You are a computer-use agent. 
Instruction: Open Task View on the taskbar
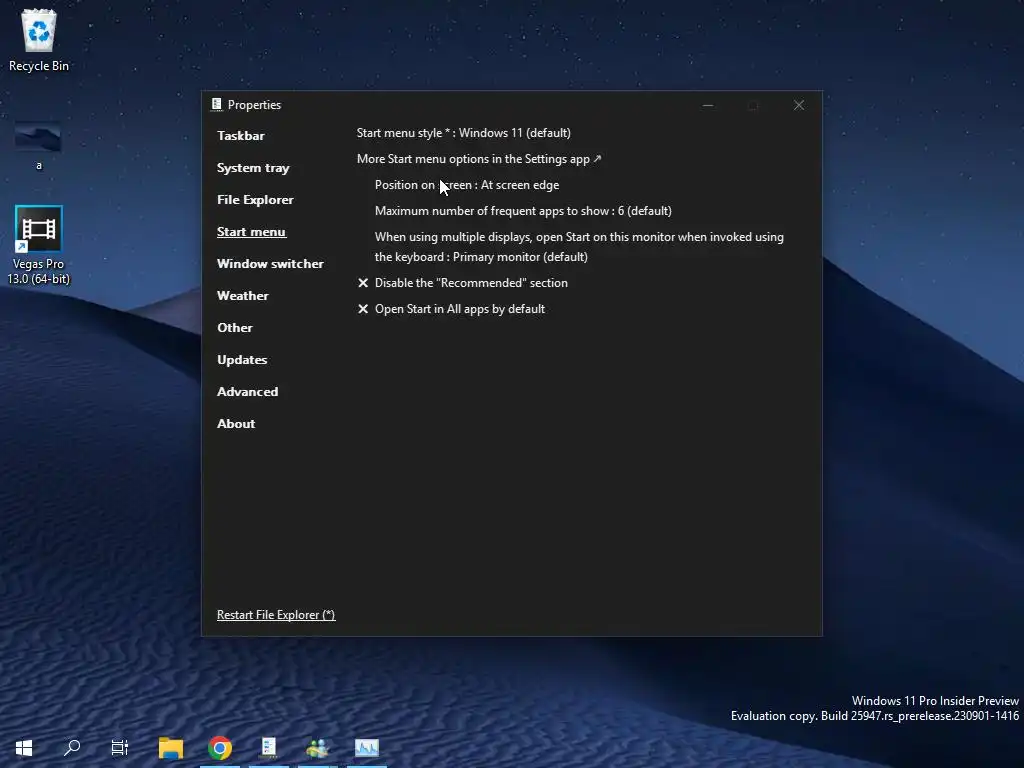(120, 748)
